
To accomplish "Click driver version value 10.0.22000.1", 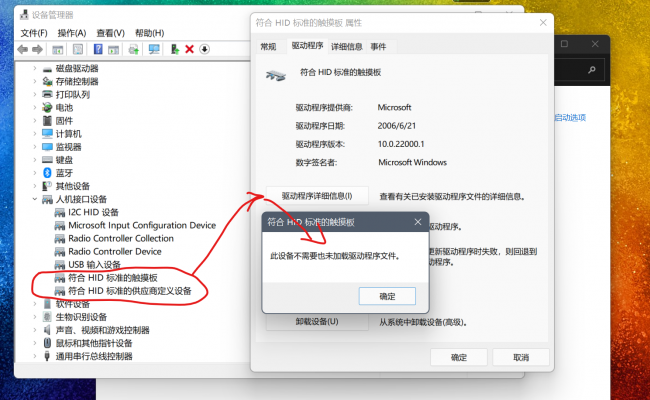I will 401,144.
